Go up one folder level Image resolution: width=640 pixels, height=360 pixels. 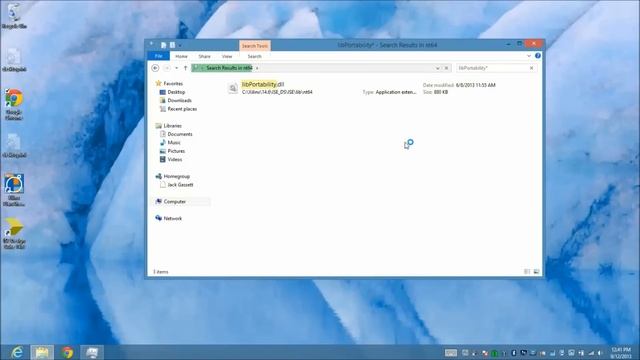pos(185,68)
